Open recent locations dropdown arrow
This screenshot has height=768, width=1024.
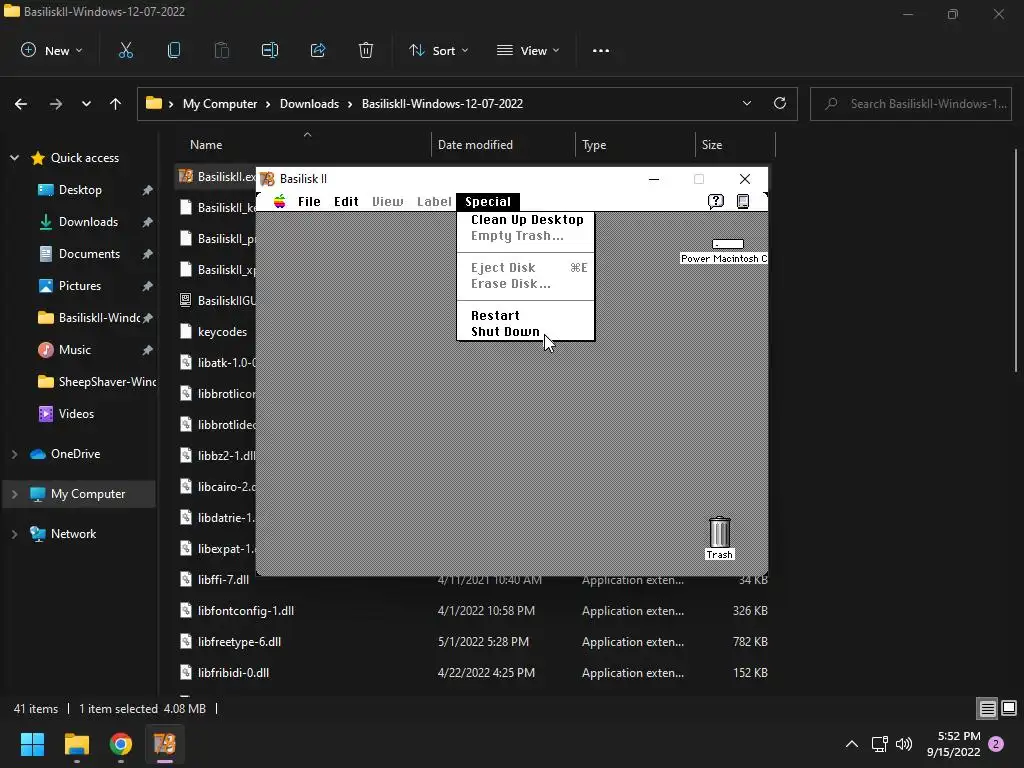point(86,104)
